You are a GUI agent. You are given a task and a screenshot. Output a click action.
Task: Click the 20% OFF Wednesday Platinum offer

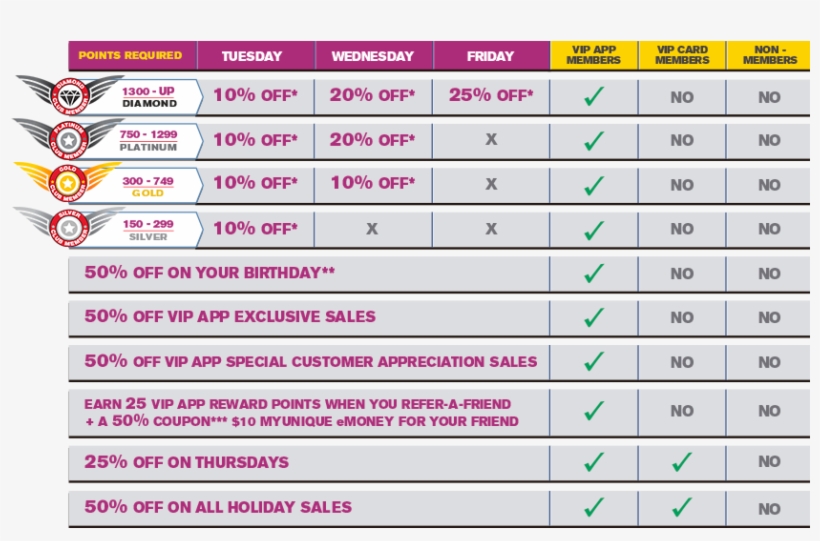pyautogui.click(x=372, y=140)
